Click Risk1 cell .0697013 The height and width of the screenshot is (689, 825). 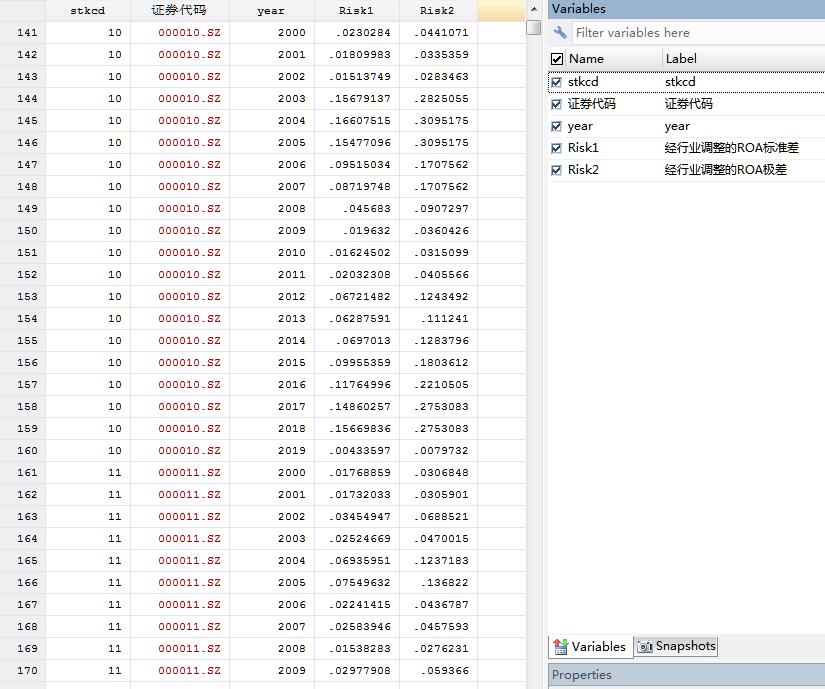click(357, 341)
